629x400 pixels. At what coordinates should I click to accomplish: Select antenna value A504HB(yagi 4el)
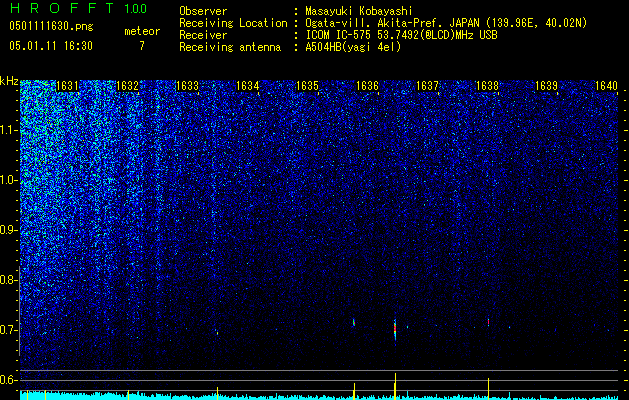[x=353, y=47]
